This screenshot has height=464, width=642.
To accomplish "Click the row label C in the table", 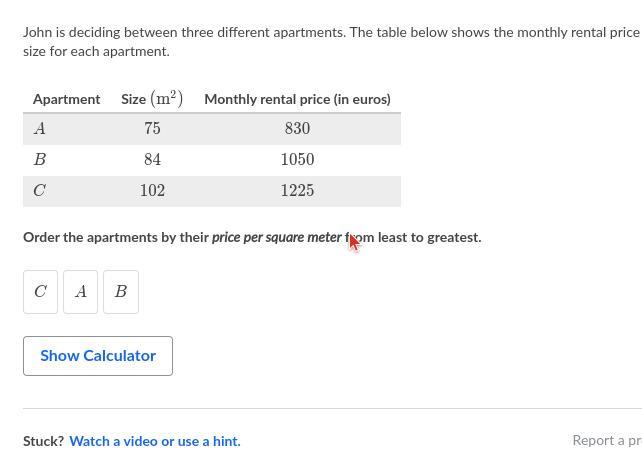I will 39,191.
